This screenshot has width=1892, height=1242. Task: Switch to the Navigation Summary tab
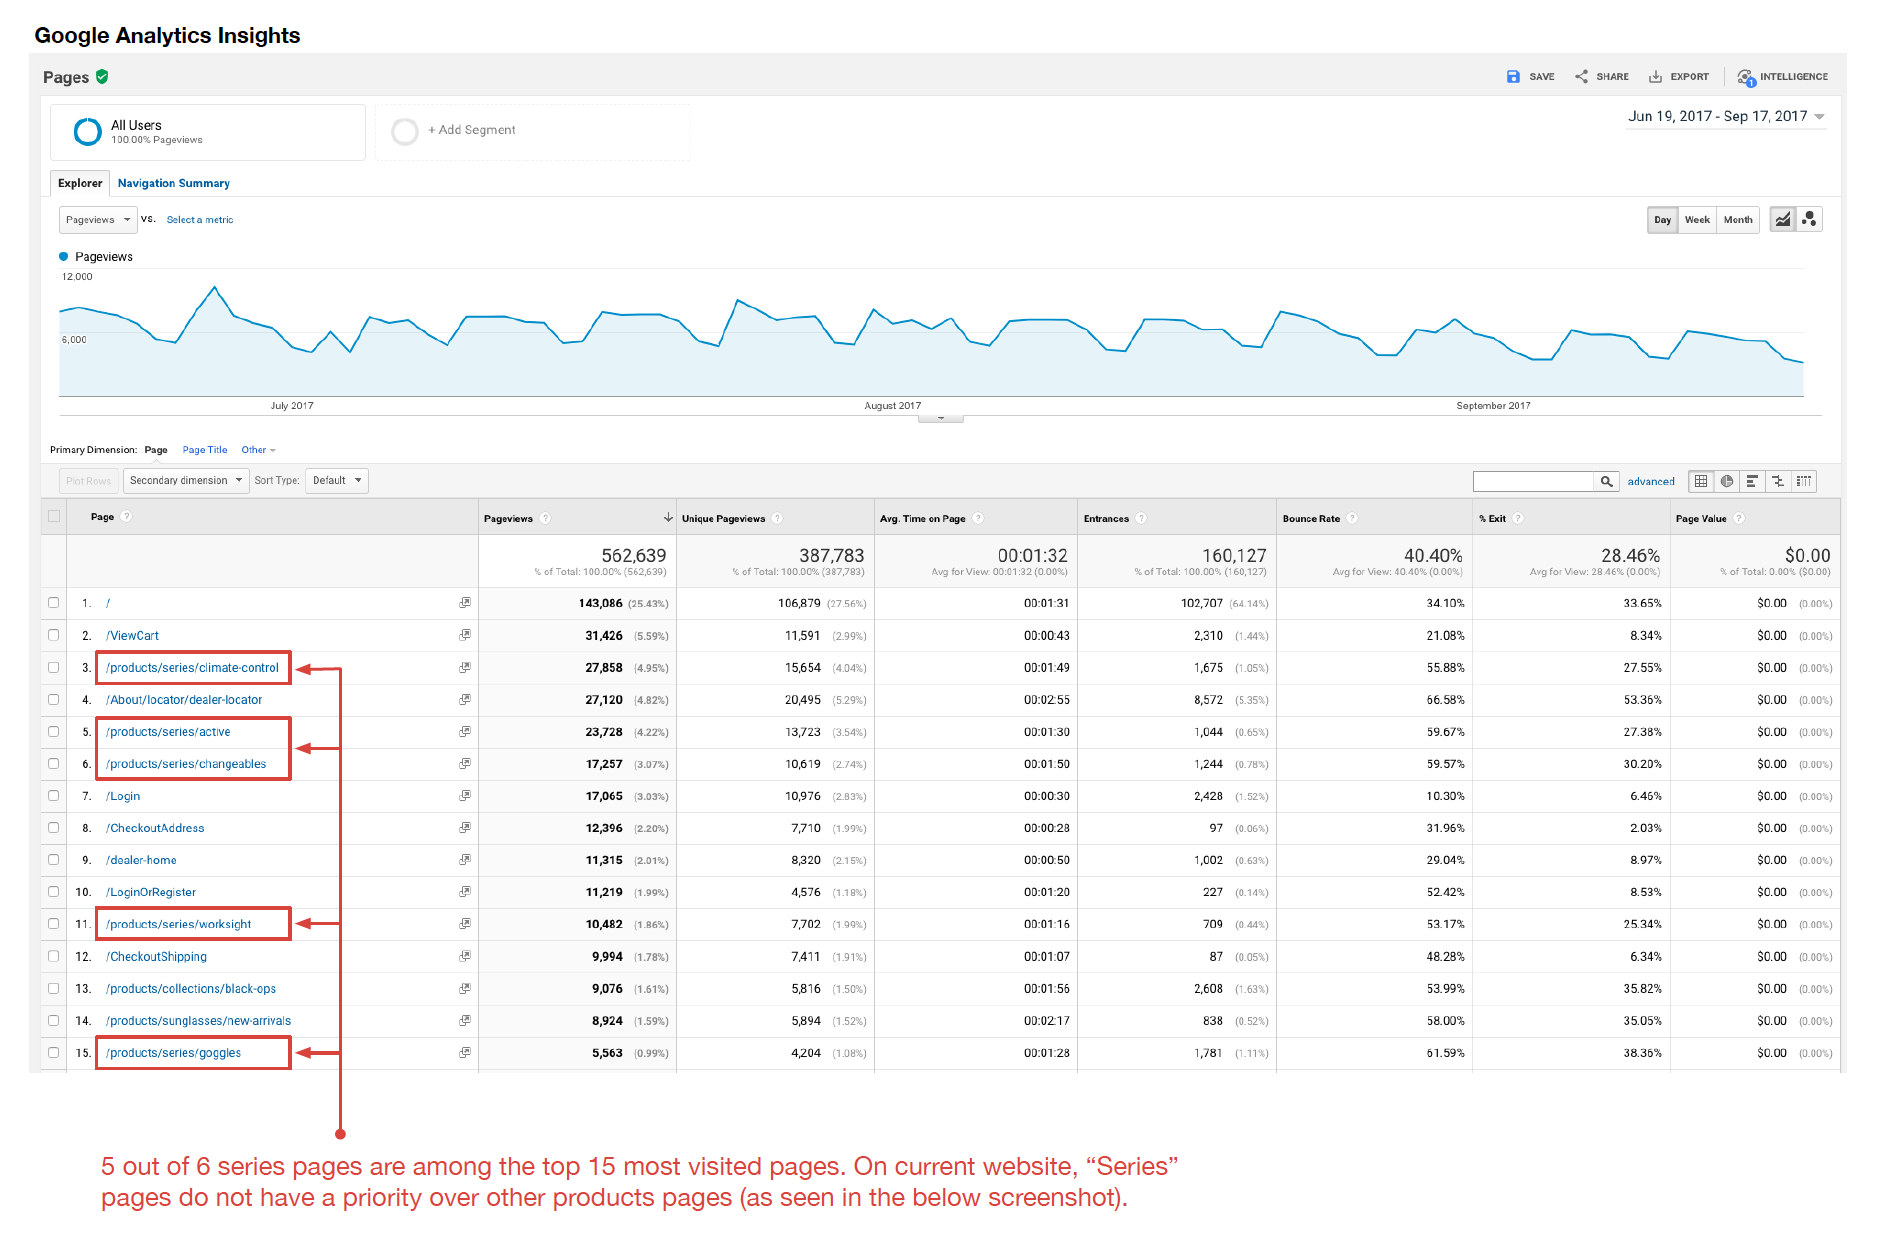(174, 183)
